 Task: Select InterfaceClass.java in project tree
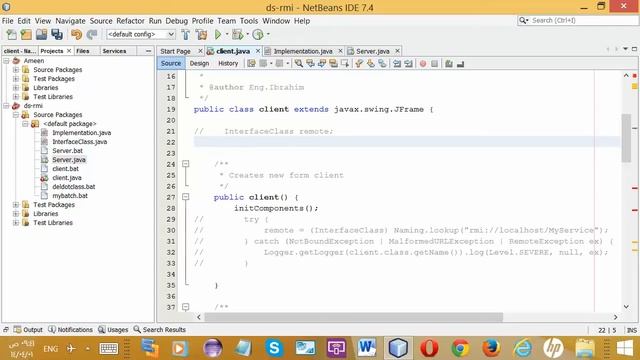tap(80, 142)
